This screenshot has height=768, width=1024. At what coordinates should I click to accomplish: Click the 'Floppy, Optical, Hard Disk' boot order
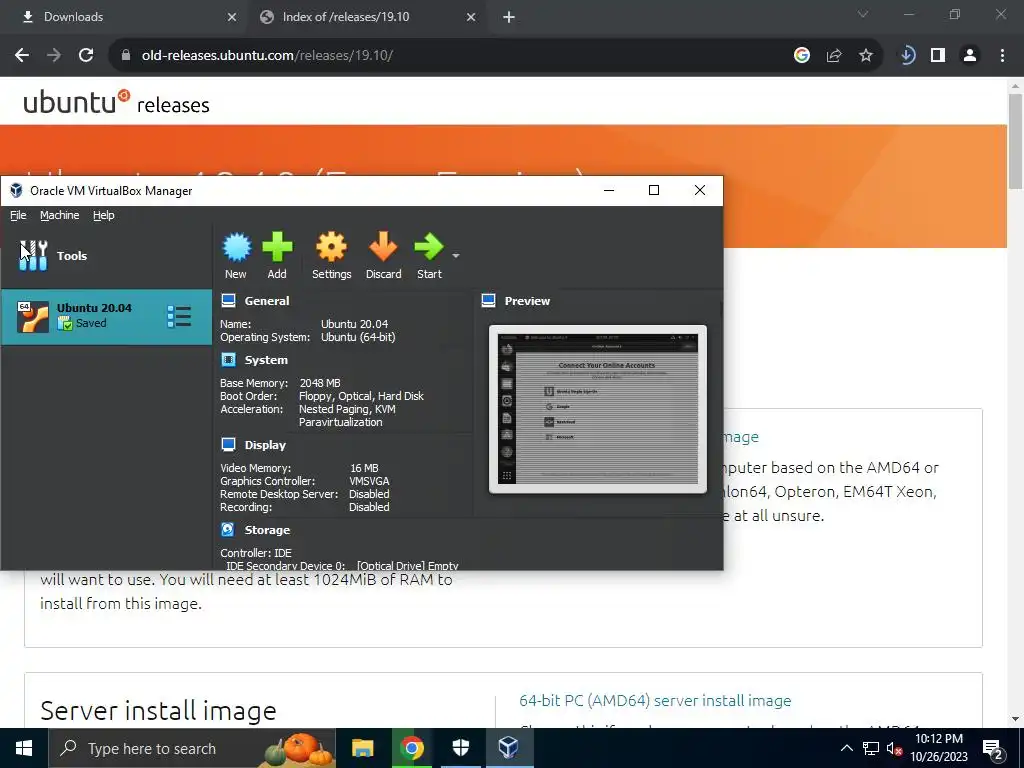pos(361,396)
